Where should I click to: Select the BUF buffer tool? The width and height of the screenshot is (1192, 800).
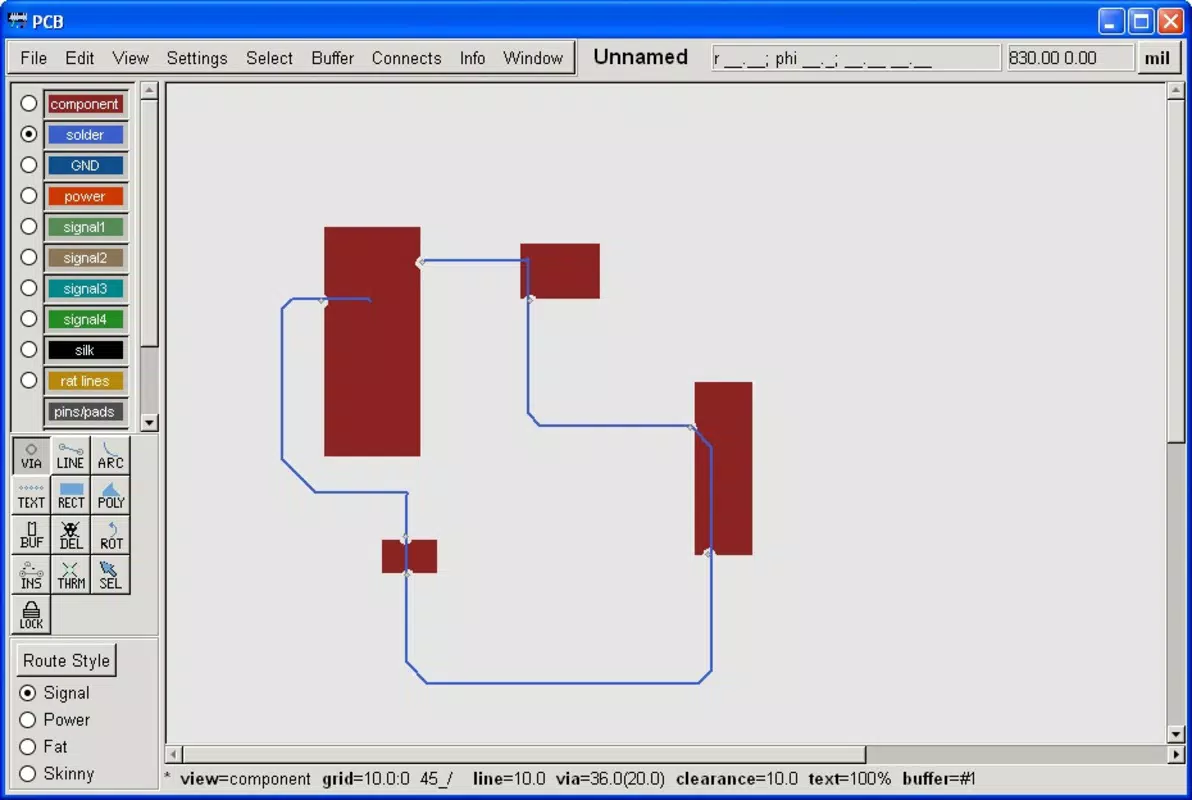[x=31, y=535]
